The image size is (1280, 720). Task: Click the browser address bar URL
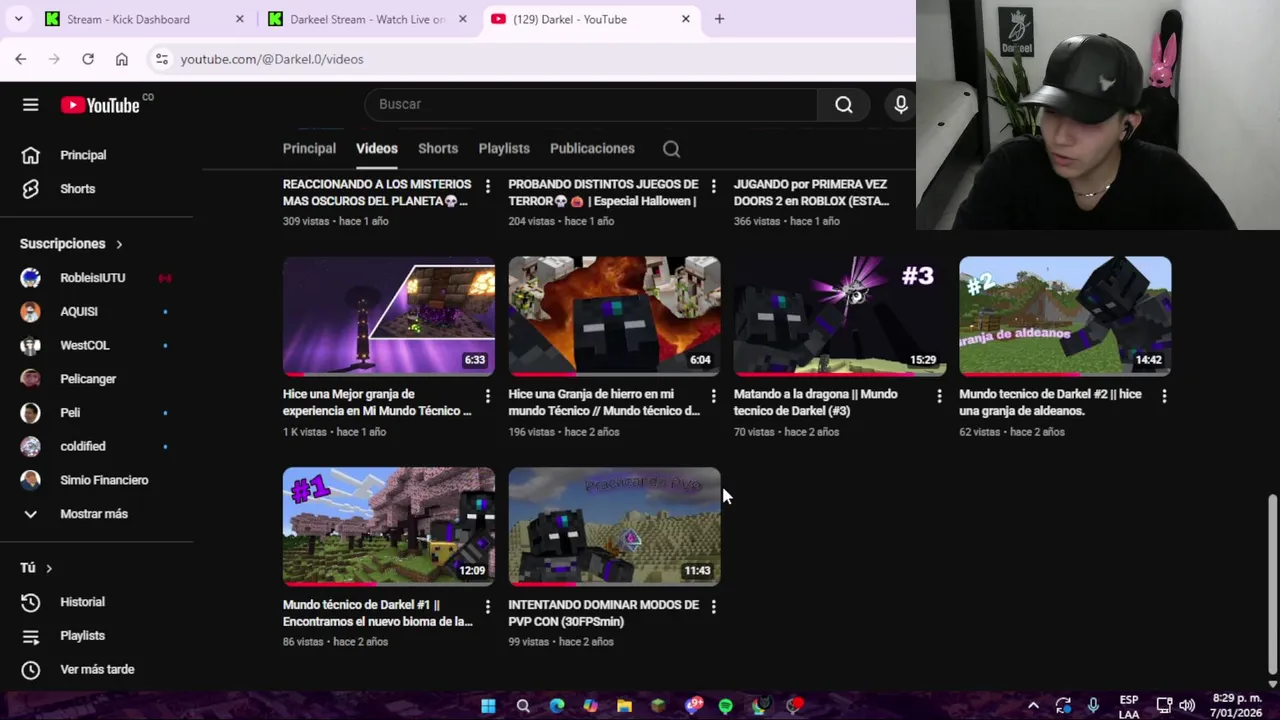[x=272, y=59]
